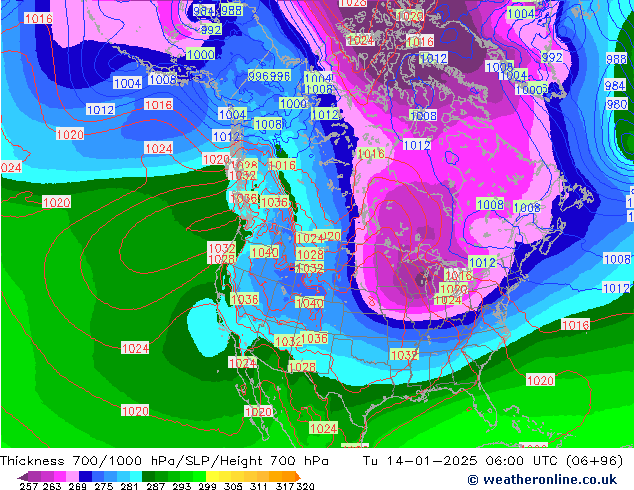Click the legend value "257"

coord(29,486)
